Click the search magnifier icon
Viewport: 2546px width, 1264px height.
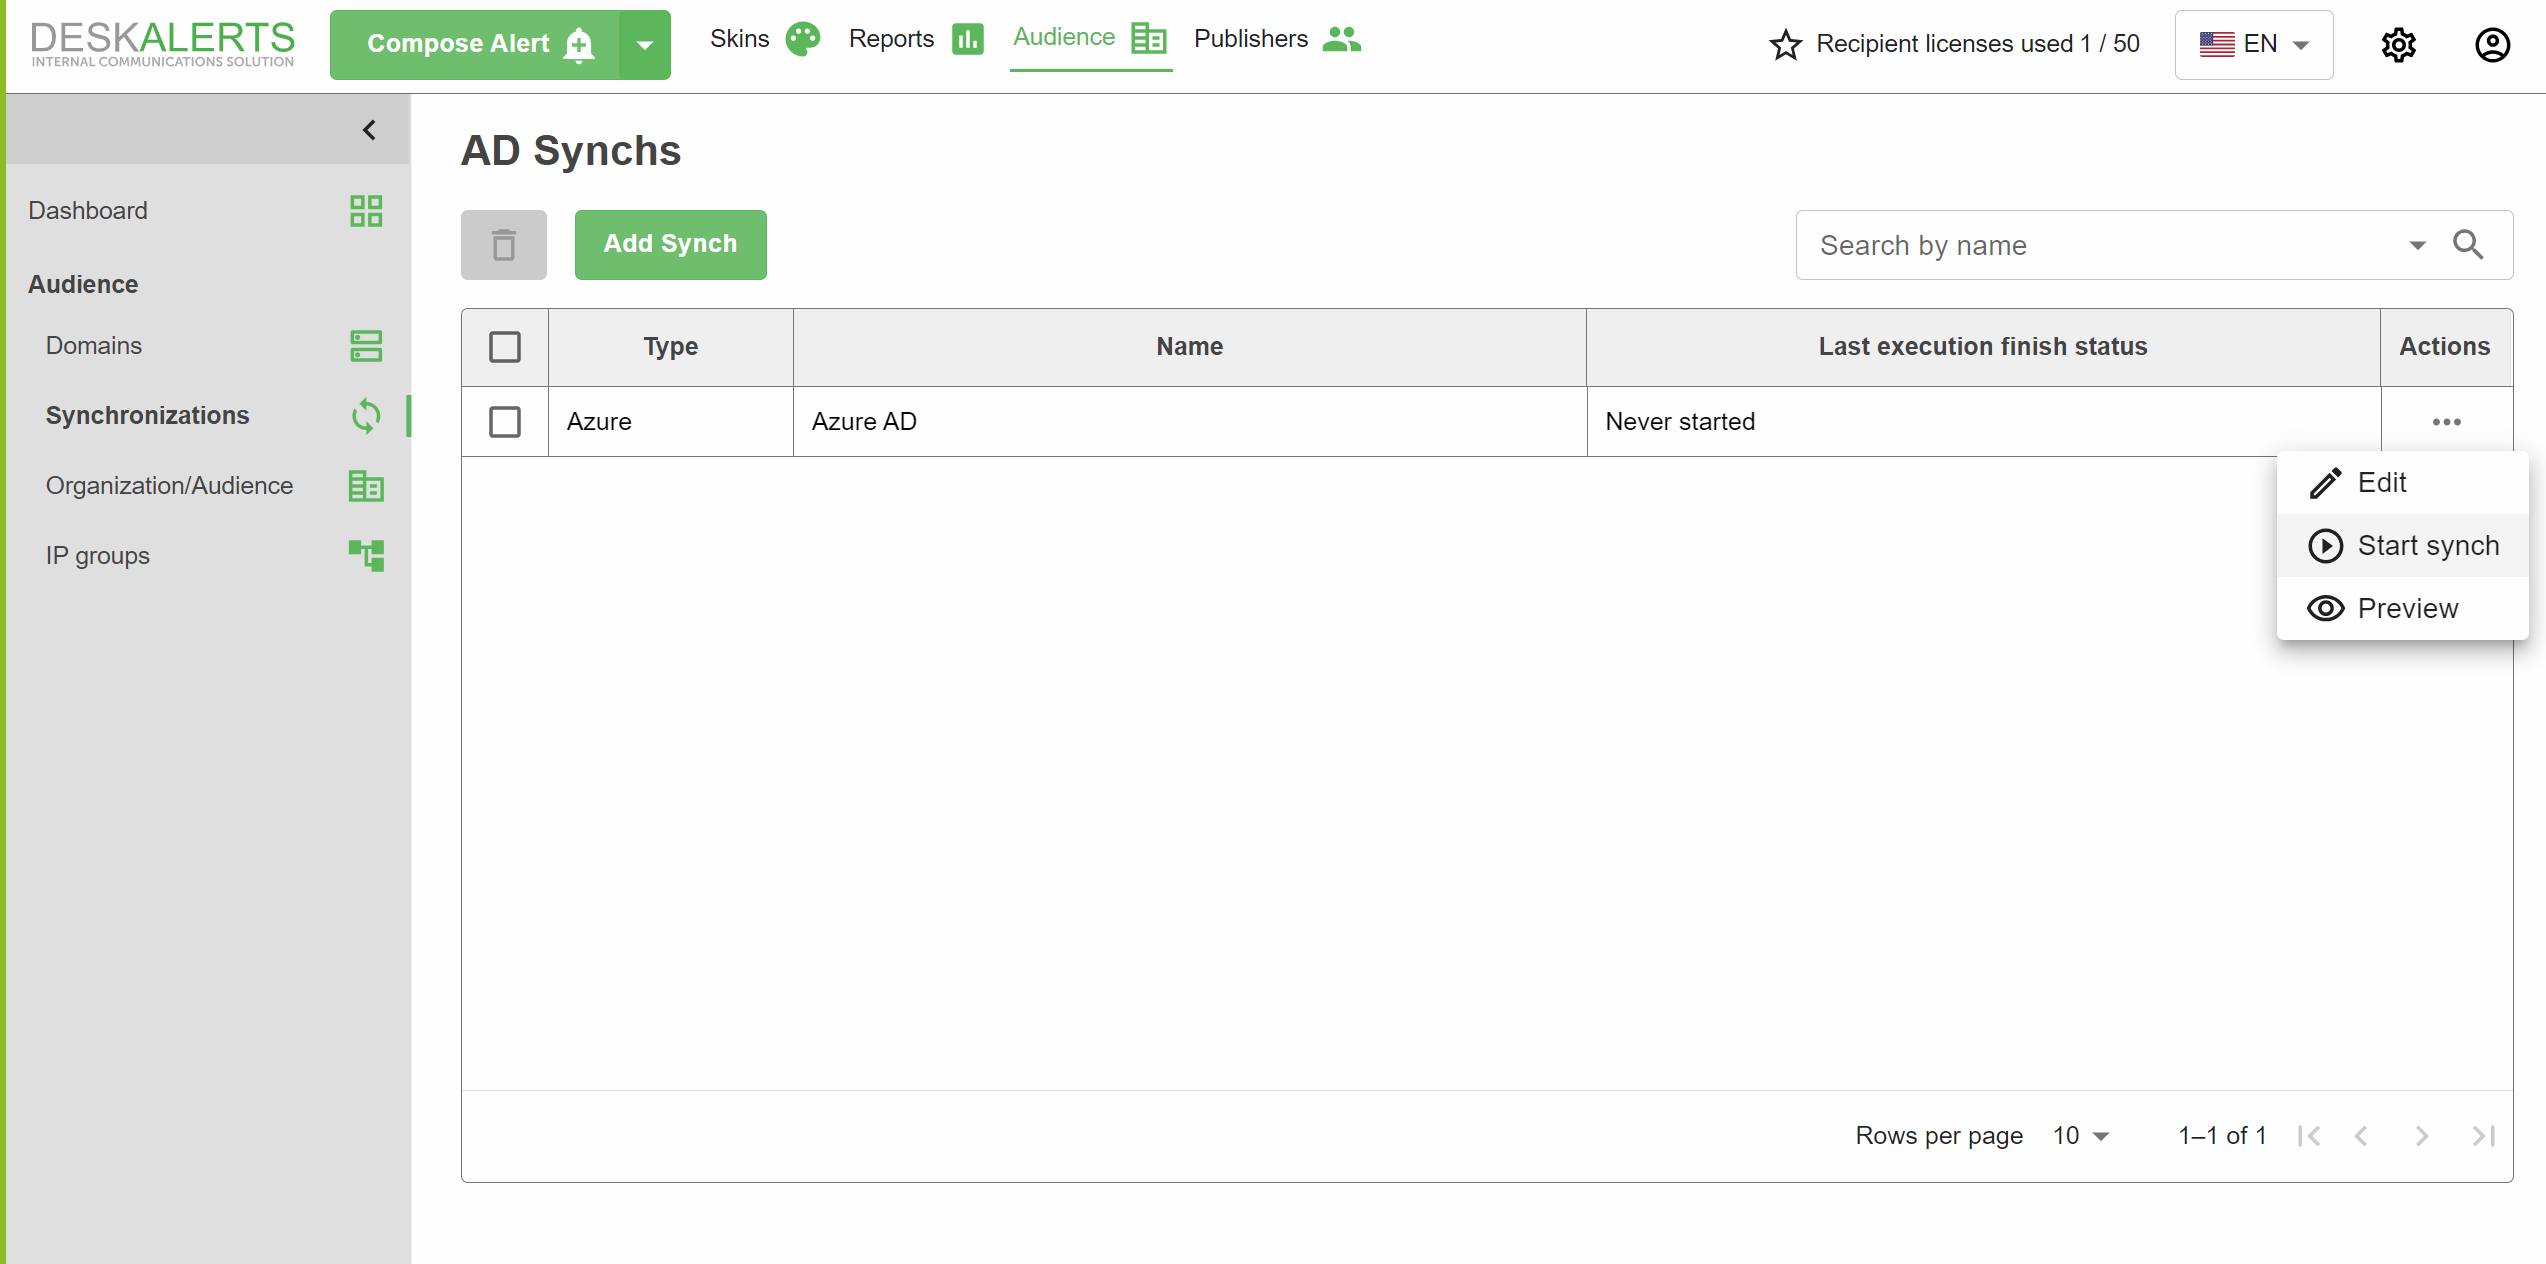2468,245
